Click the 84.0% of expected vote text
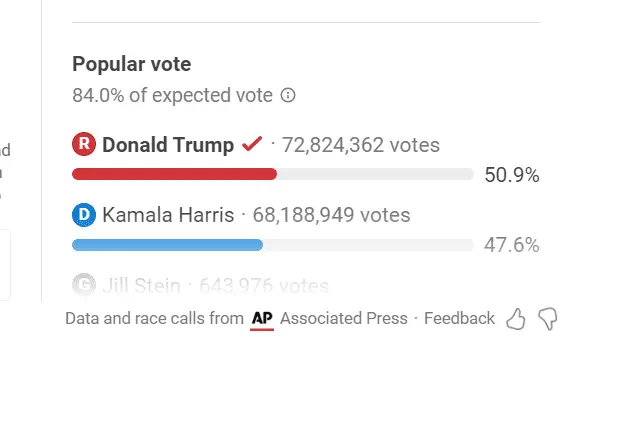 (x=172, y=96)
